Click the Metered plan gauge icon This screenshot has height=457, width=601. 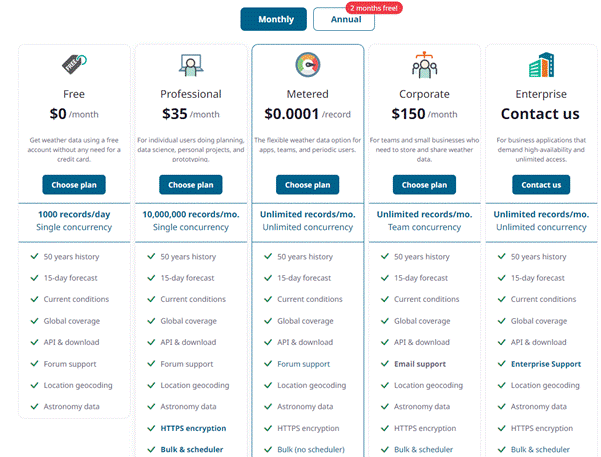(x=307, y=65)
